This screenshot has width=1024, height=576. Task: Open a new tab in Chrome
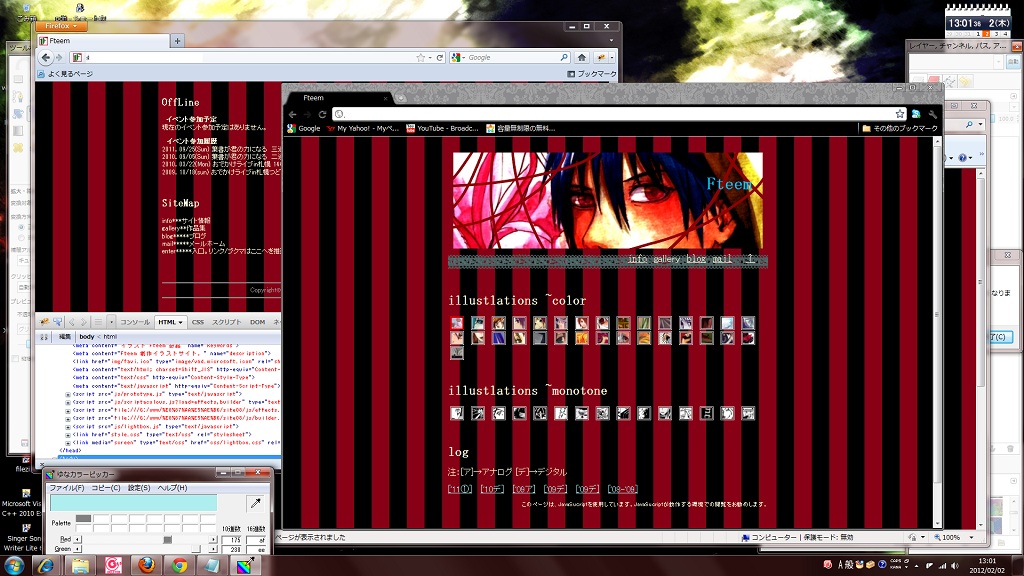click(401, 98)
